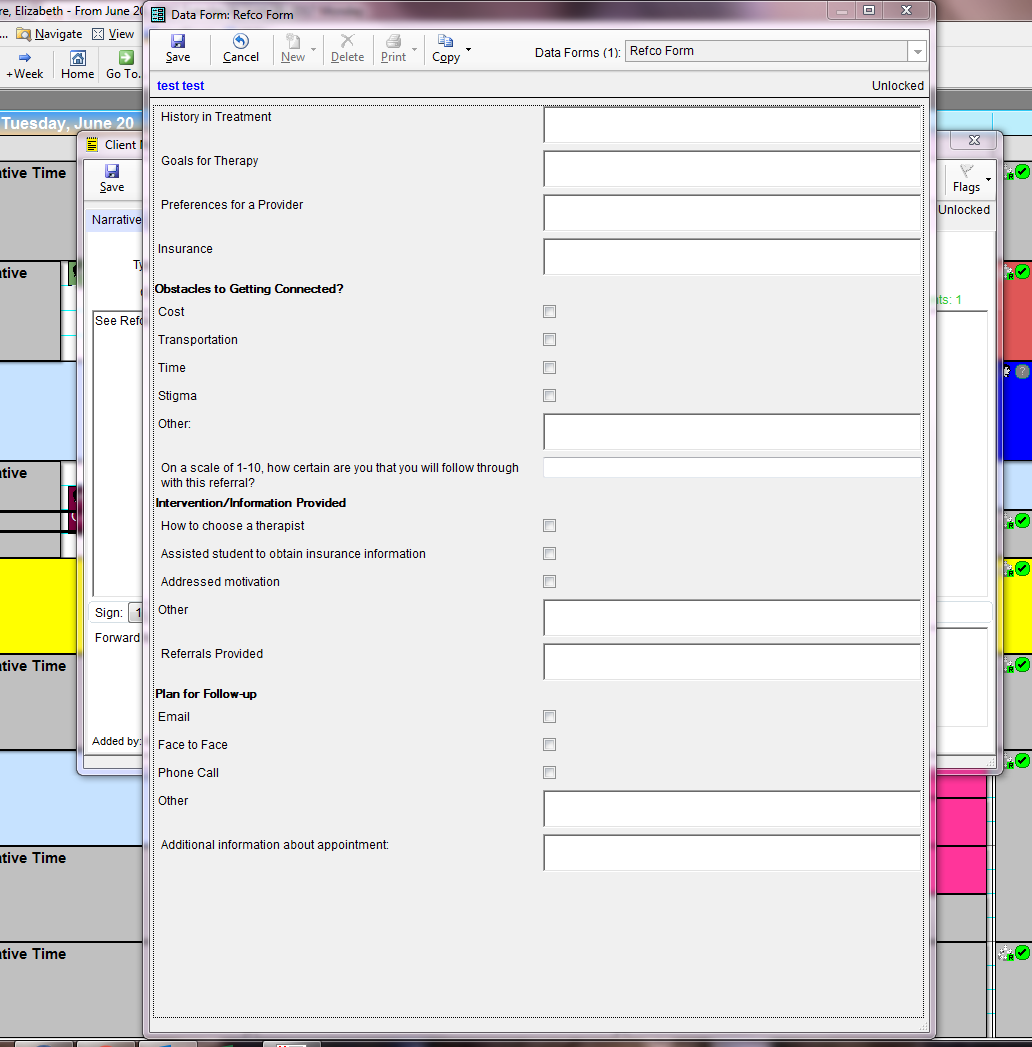This screenshot has width=1032, height=1047.
Task: Click the 'test test' patient name link
Action: pos(181,86)
